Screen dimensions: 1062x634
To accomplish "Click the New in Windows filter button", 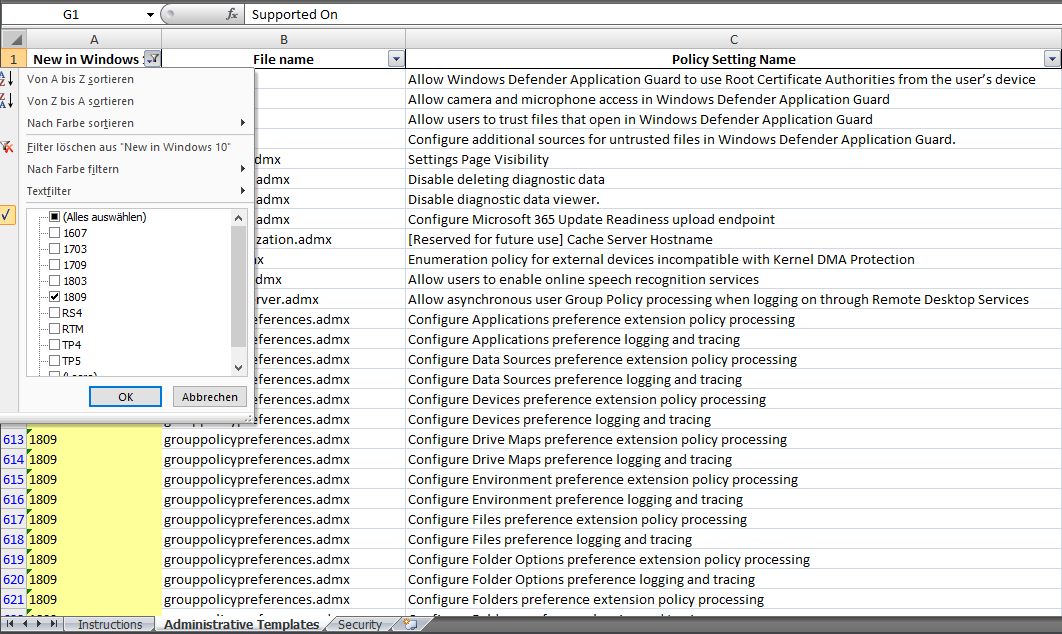I will [153, 59].
